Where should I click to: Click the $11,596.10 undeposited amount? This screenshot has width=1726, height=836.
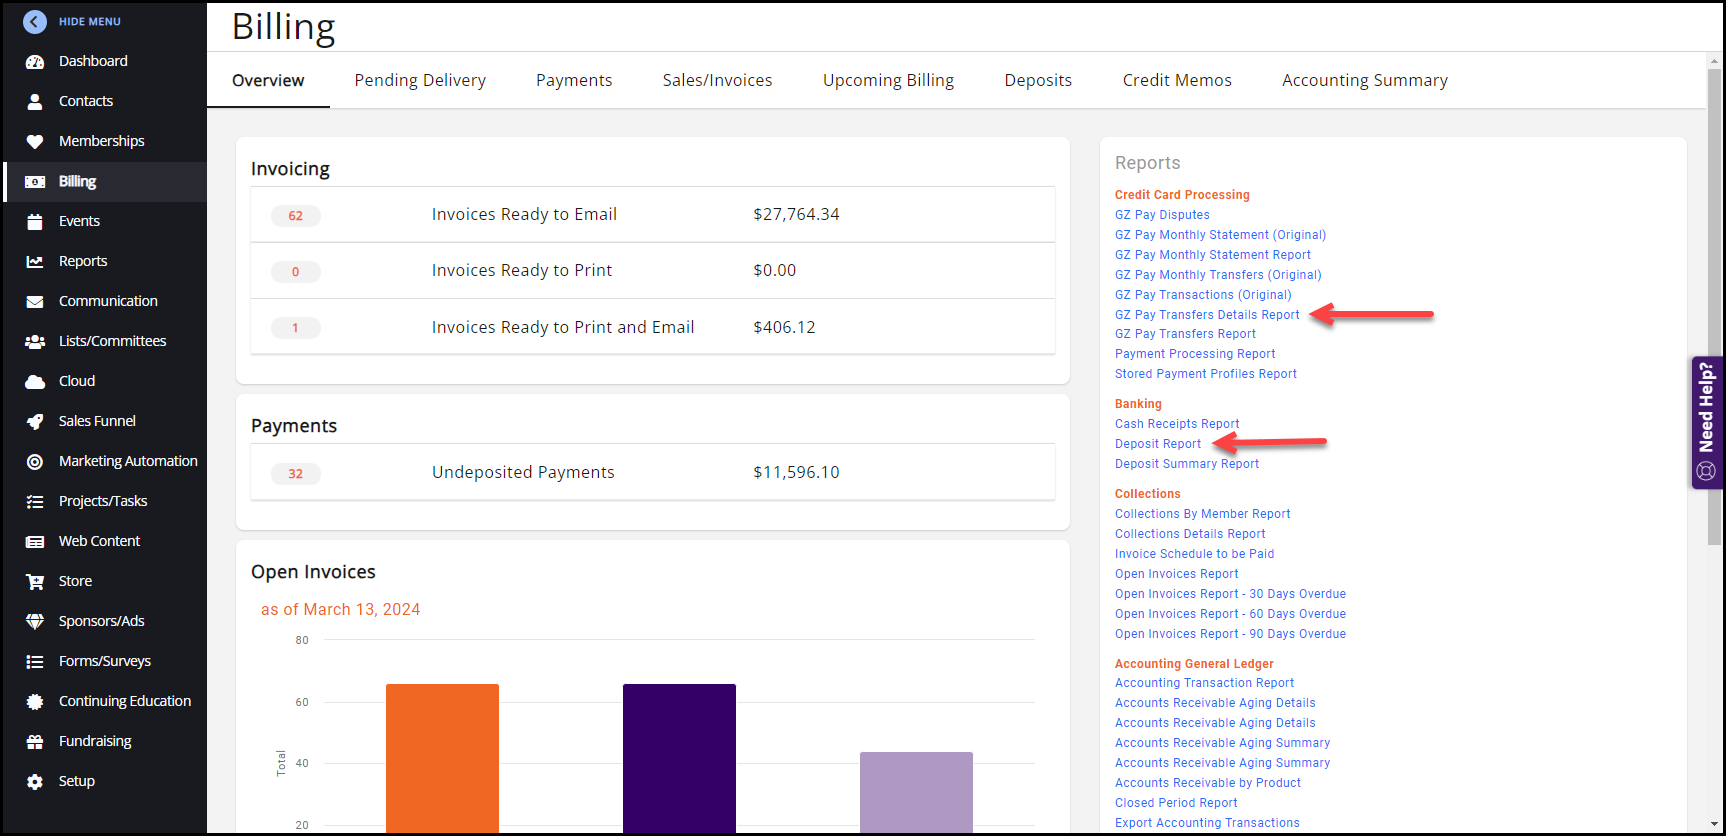(x=796, y=472)
